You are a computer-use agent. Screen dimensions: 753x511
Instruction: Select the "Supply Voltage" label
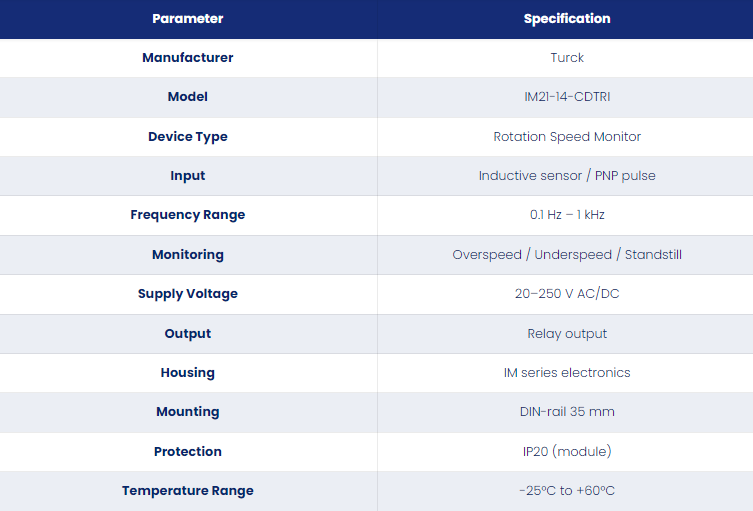188,294
